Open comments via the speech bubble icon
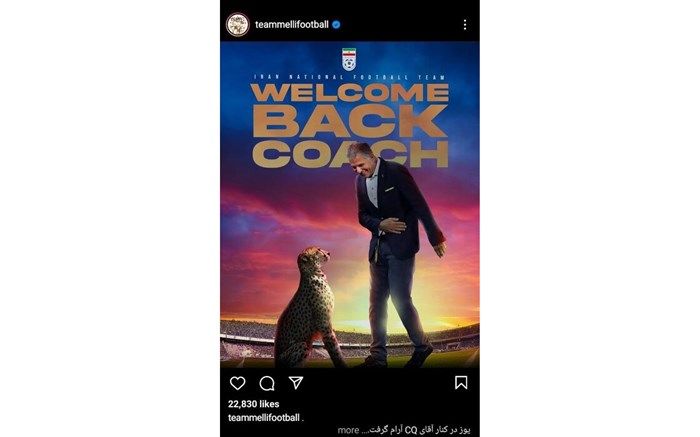 (267, 383)
